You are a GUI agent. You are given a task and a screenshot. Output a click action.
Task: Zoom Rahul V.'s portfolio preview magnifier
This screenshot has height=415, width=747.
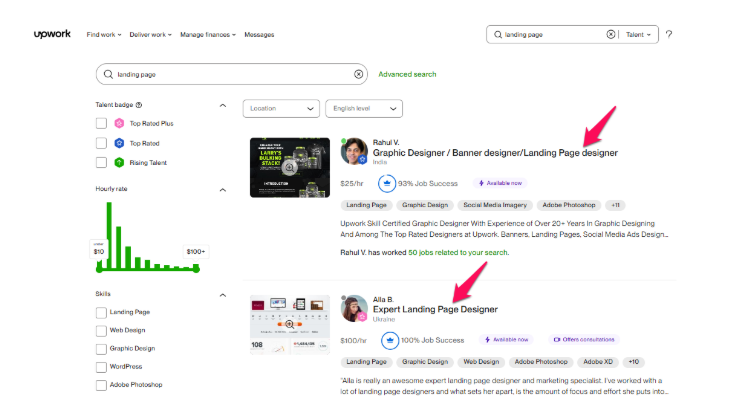coord(289,167)
